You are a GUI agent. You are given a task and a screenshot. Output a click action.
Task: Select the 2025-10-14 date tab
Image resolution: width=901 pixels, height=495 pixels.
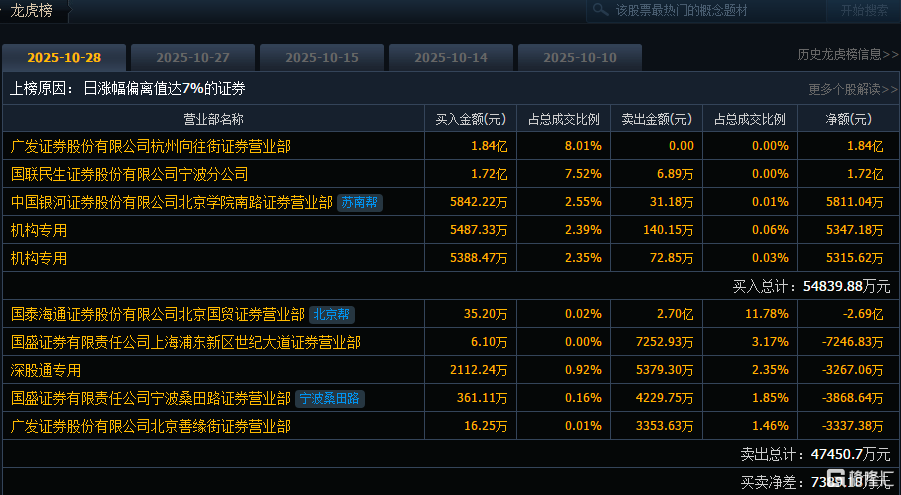[x=450, y=57]
